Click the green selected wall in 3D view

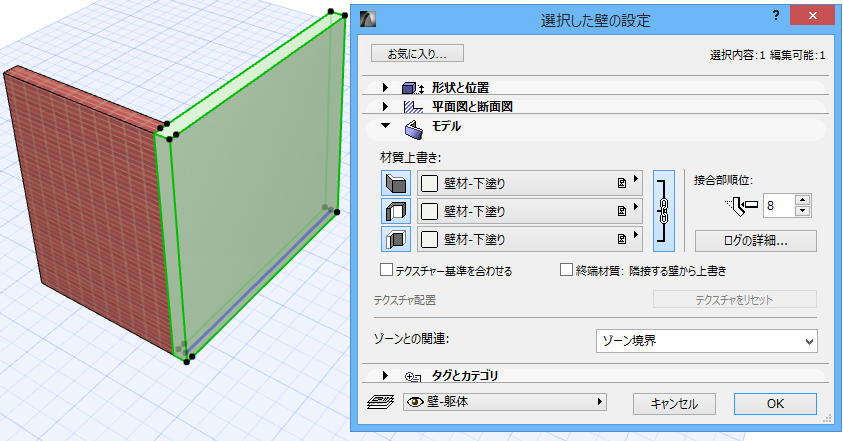pos(258,183)
